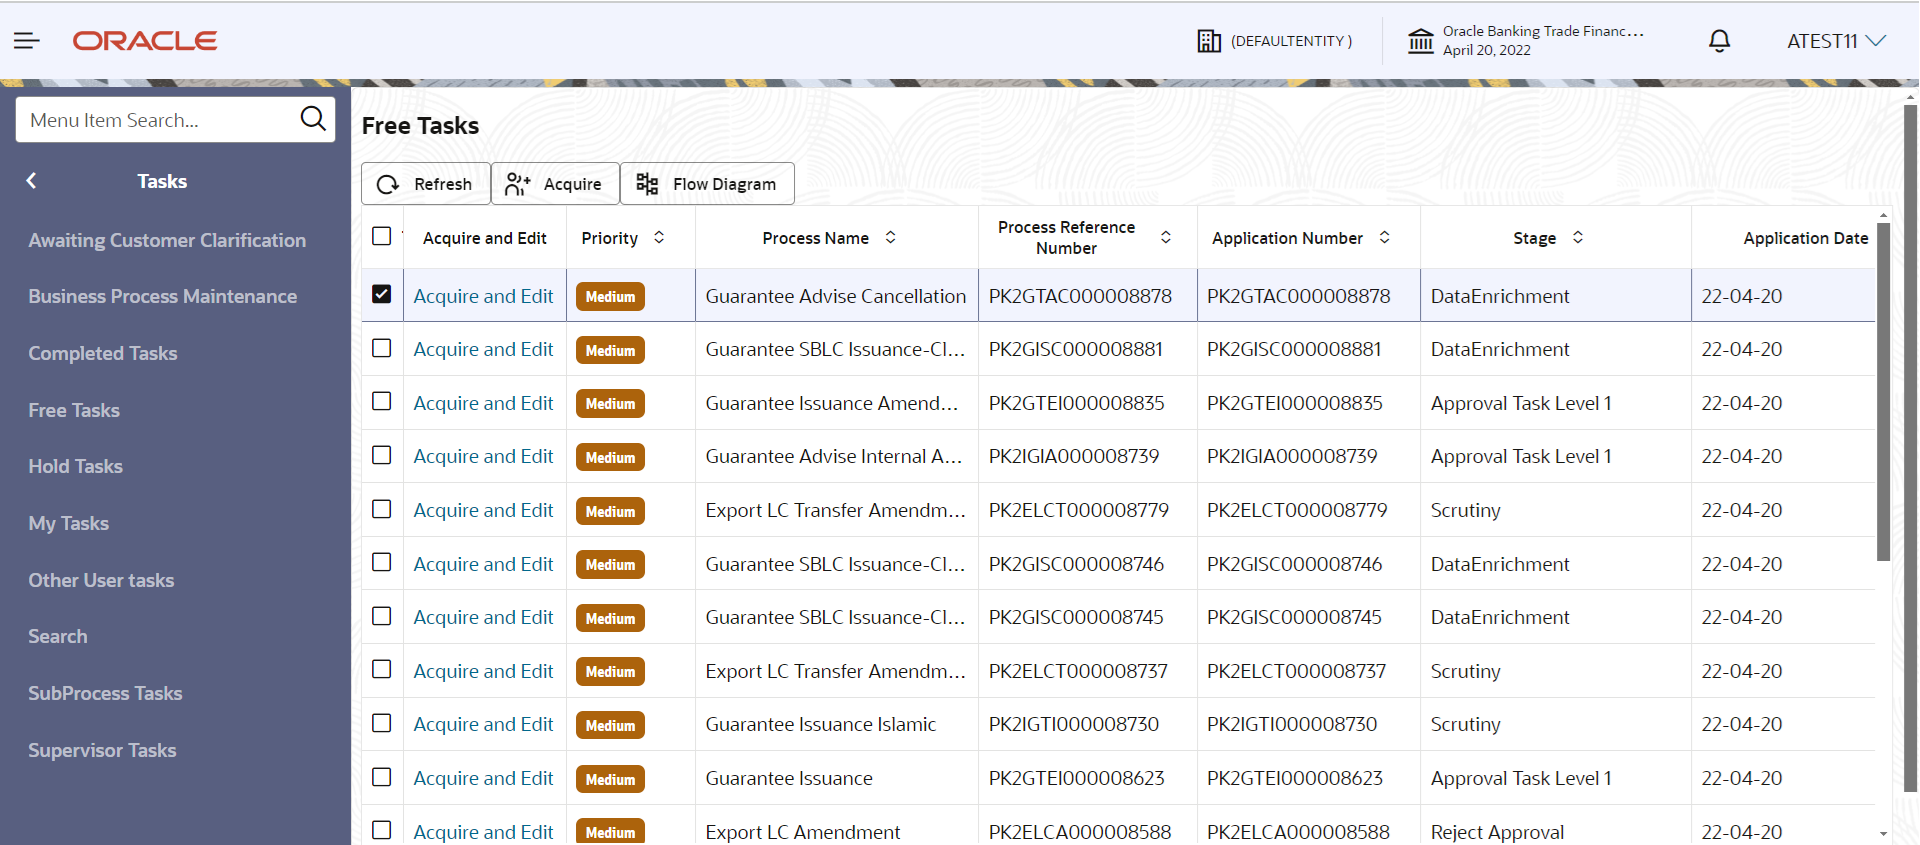Click the page's outer vertical scrollbar
The width and height of the screenshot is (1920, 845).
point(1910,450)
